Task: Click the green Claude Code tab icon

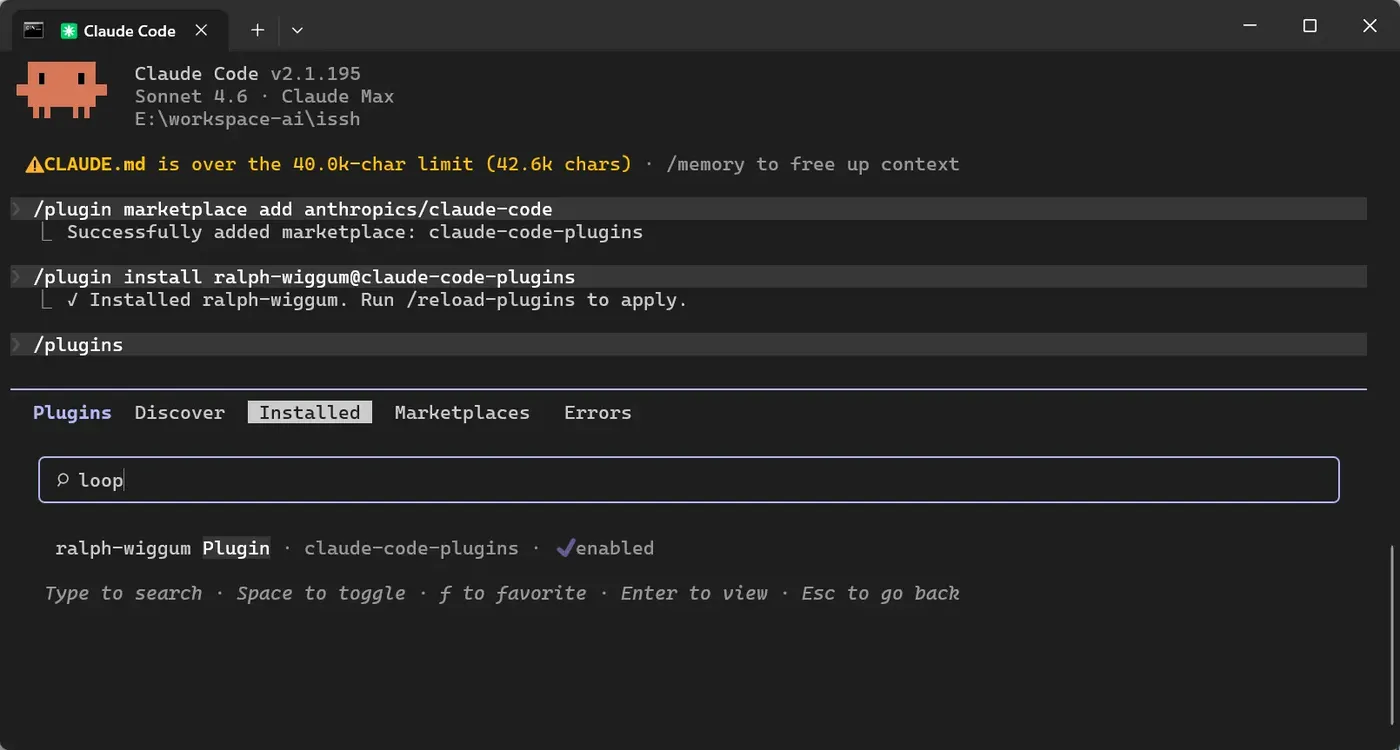Action: 69,30
